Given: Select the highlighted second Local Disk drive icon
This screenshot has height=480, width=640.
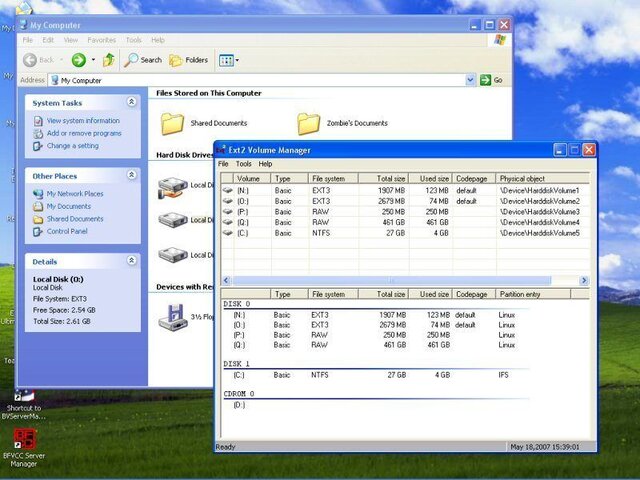Looking at the screenshot, I should click(173, 220).
